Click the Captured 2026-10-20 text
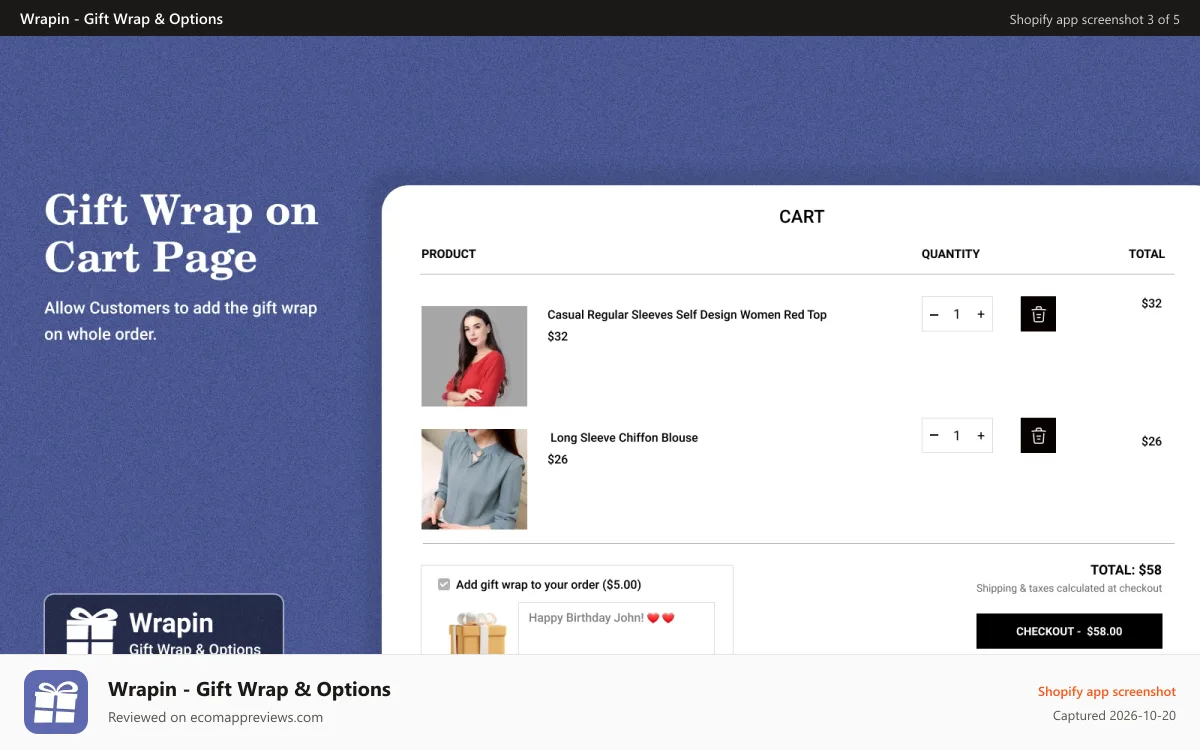Screen dimensions: 1200x750 pyautogui.click(x=1115, y=716)
